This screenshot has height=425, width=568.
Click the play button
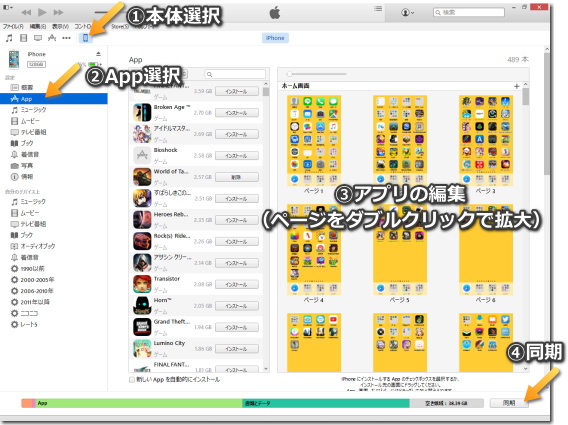coord(42,12)
